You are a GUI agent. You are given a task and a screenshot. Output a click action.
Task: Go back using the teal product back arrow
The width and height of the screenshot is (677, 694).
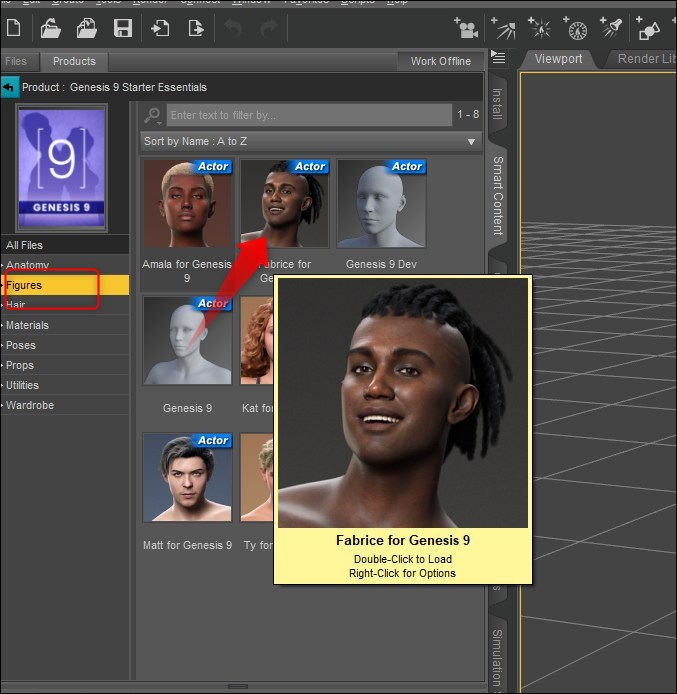pyautogui.click(x=9, y=87)
